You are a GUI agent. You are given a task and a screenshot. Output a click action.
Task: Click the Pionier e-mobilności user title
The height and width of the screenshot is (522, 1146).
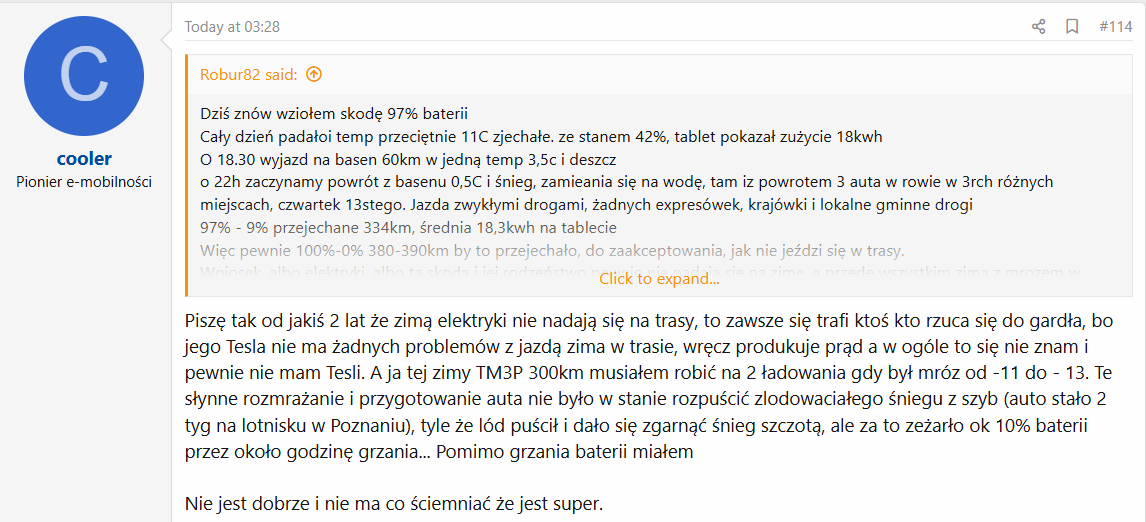coord(84,181)
